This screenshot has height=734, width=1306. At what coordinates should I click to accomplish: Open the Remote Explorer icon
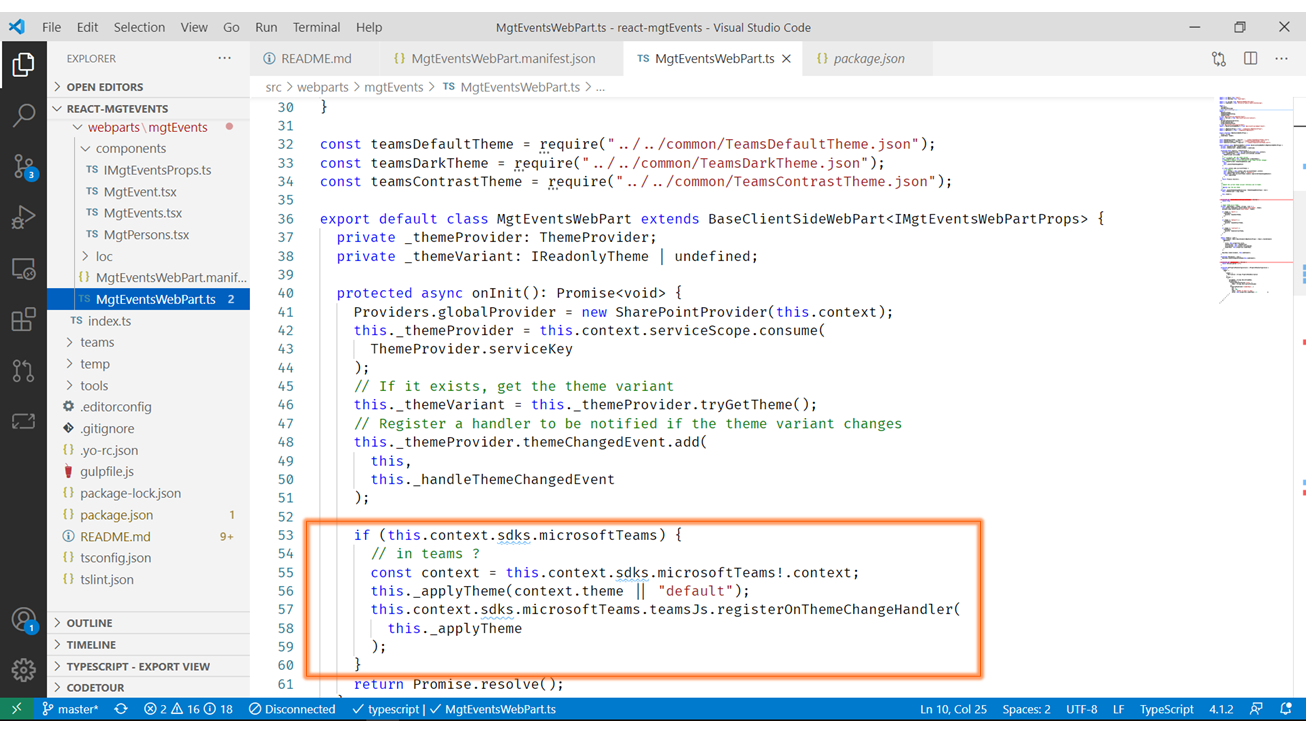coord(23,269)
